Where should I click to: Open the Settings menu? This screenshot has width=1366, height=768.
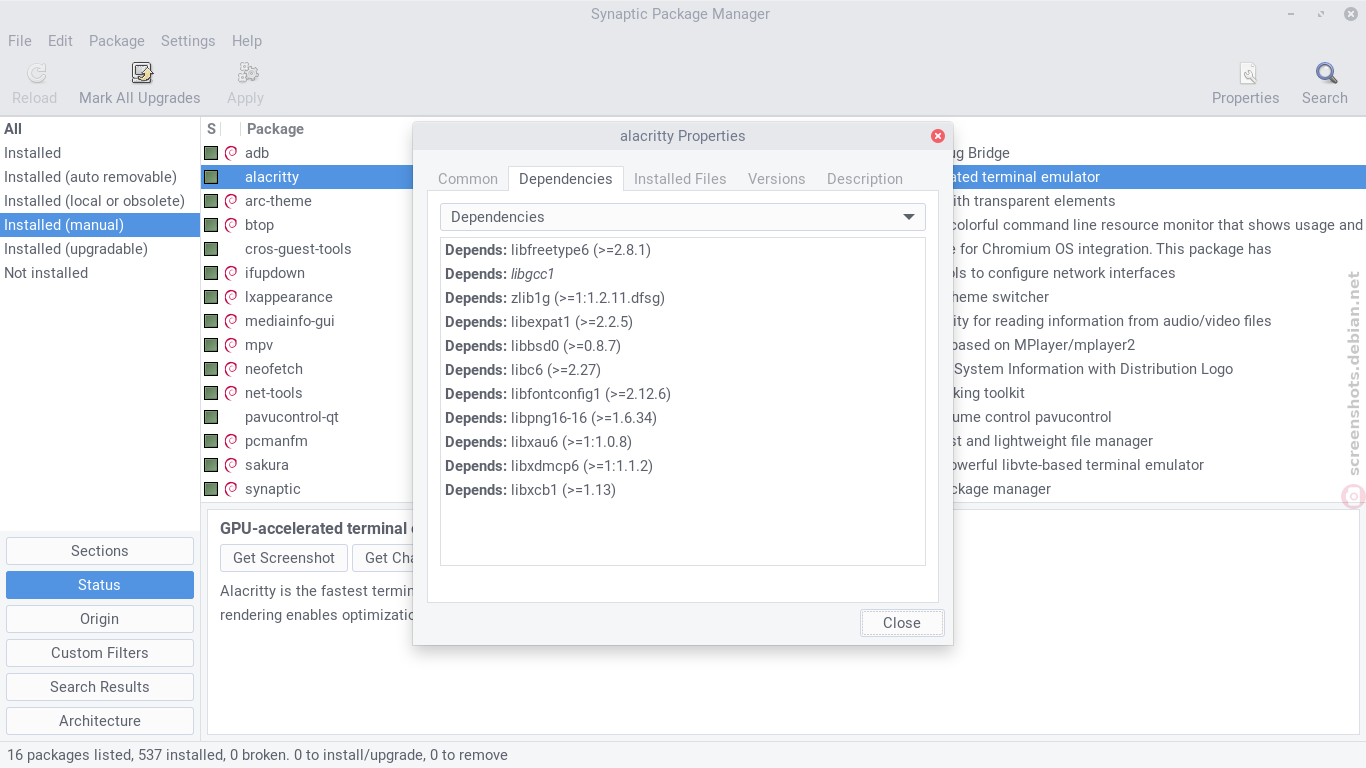click(x=188, y=41)
